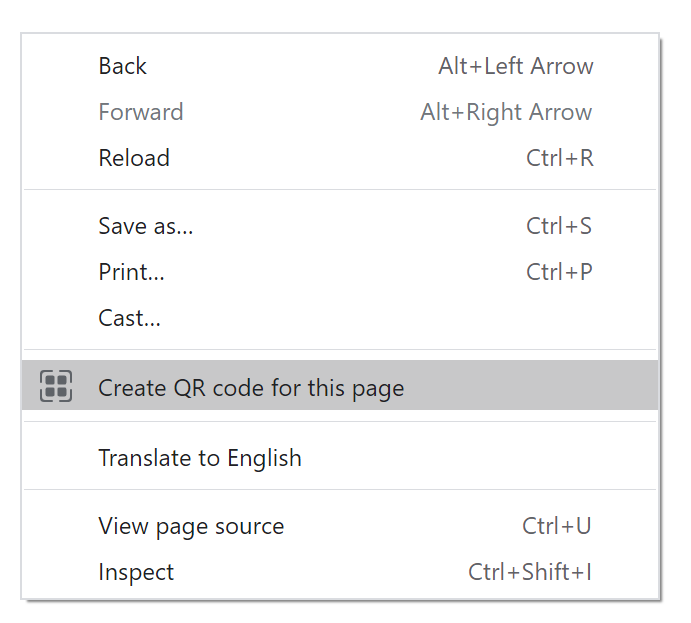Click the greyed-out Forward entry

pyautogui.click(x=140, y=112)
